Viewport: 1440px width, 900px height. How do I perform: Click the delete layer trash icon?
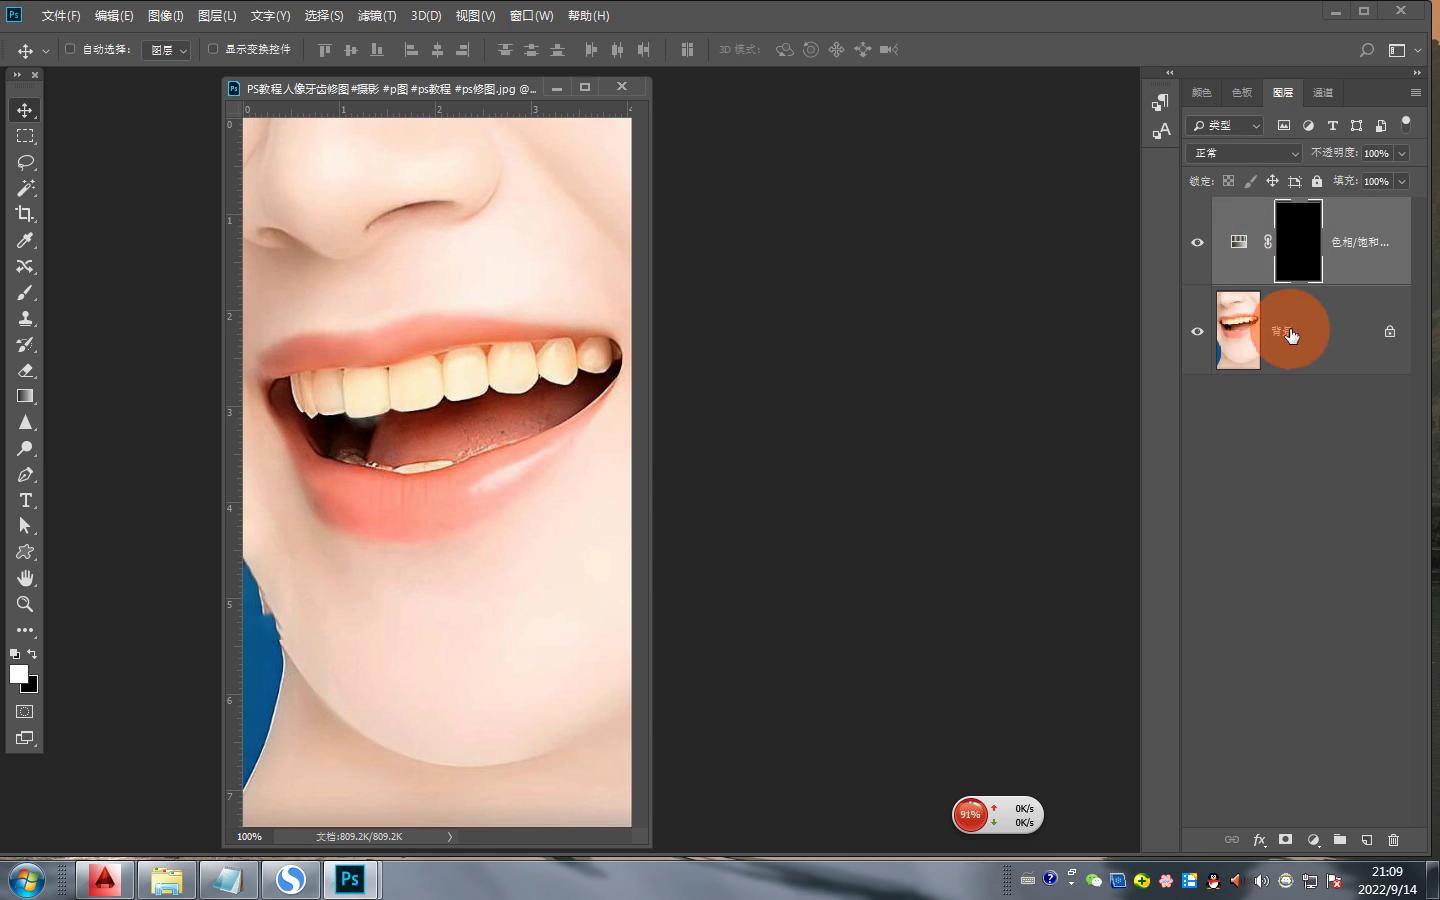click(1393, 840)
